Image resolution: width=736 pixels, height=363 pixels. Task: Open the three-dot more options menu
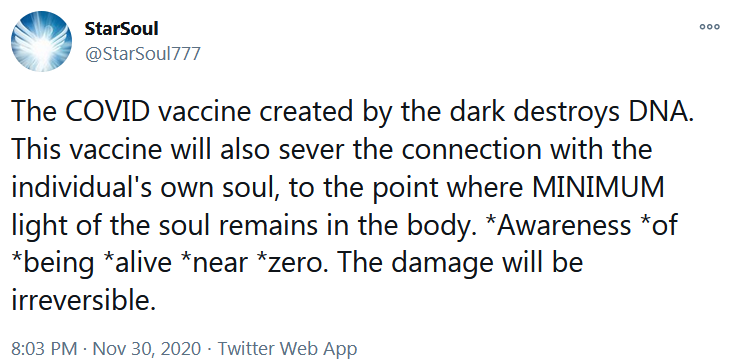tap(709, 27)
